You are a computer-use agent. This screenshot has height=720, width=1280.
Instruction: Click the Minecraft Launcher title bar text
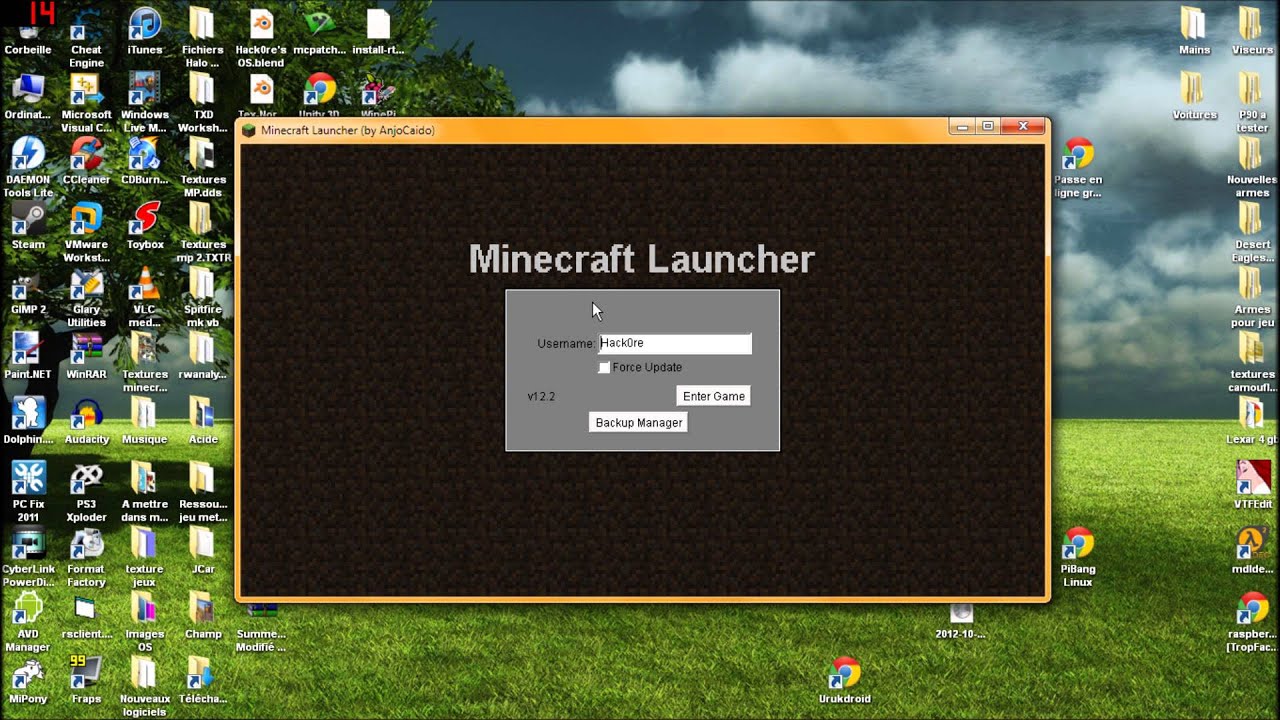click(x=348, y=130)
